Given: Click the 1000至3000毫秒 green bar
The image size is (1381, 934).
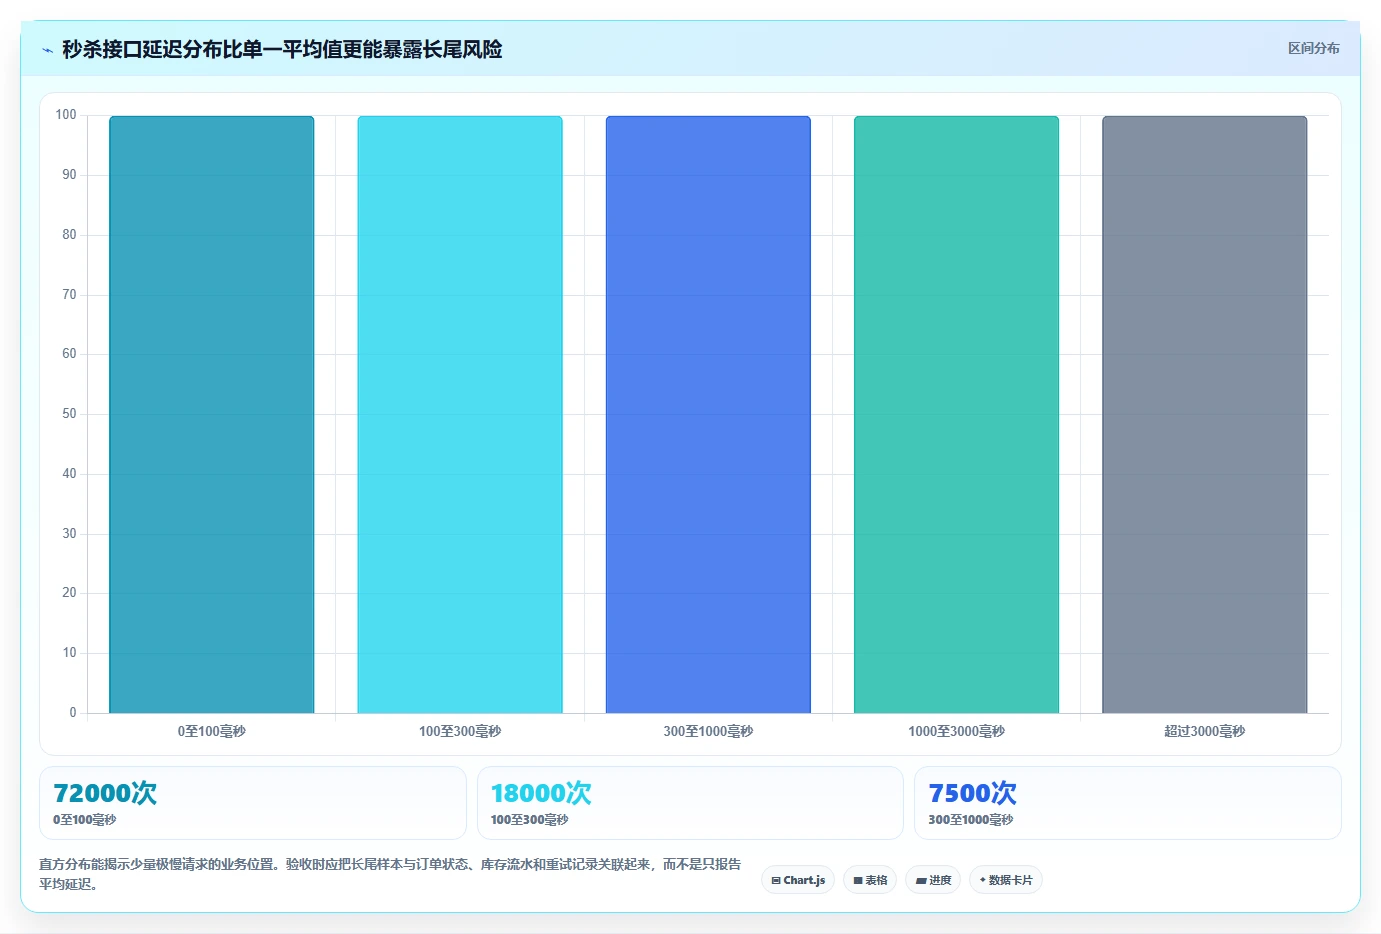Looking at the screenshot, I should point(956,414).
